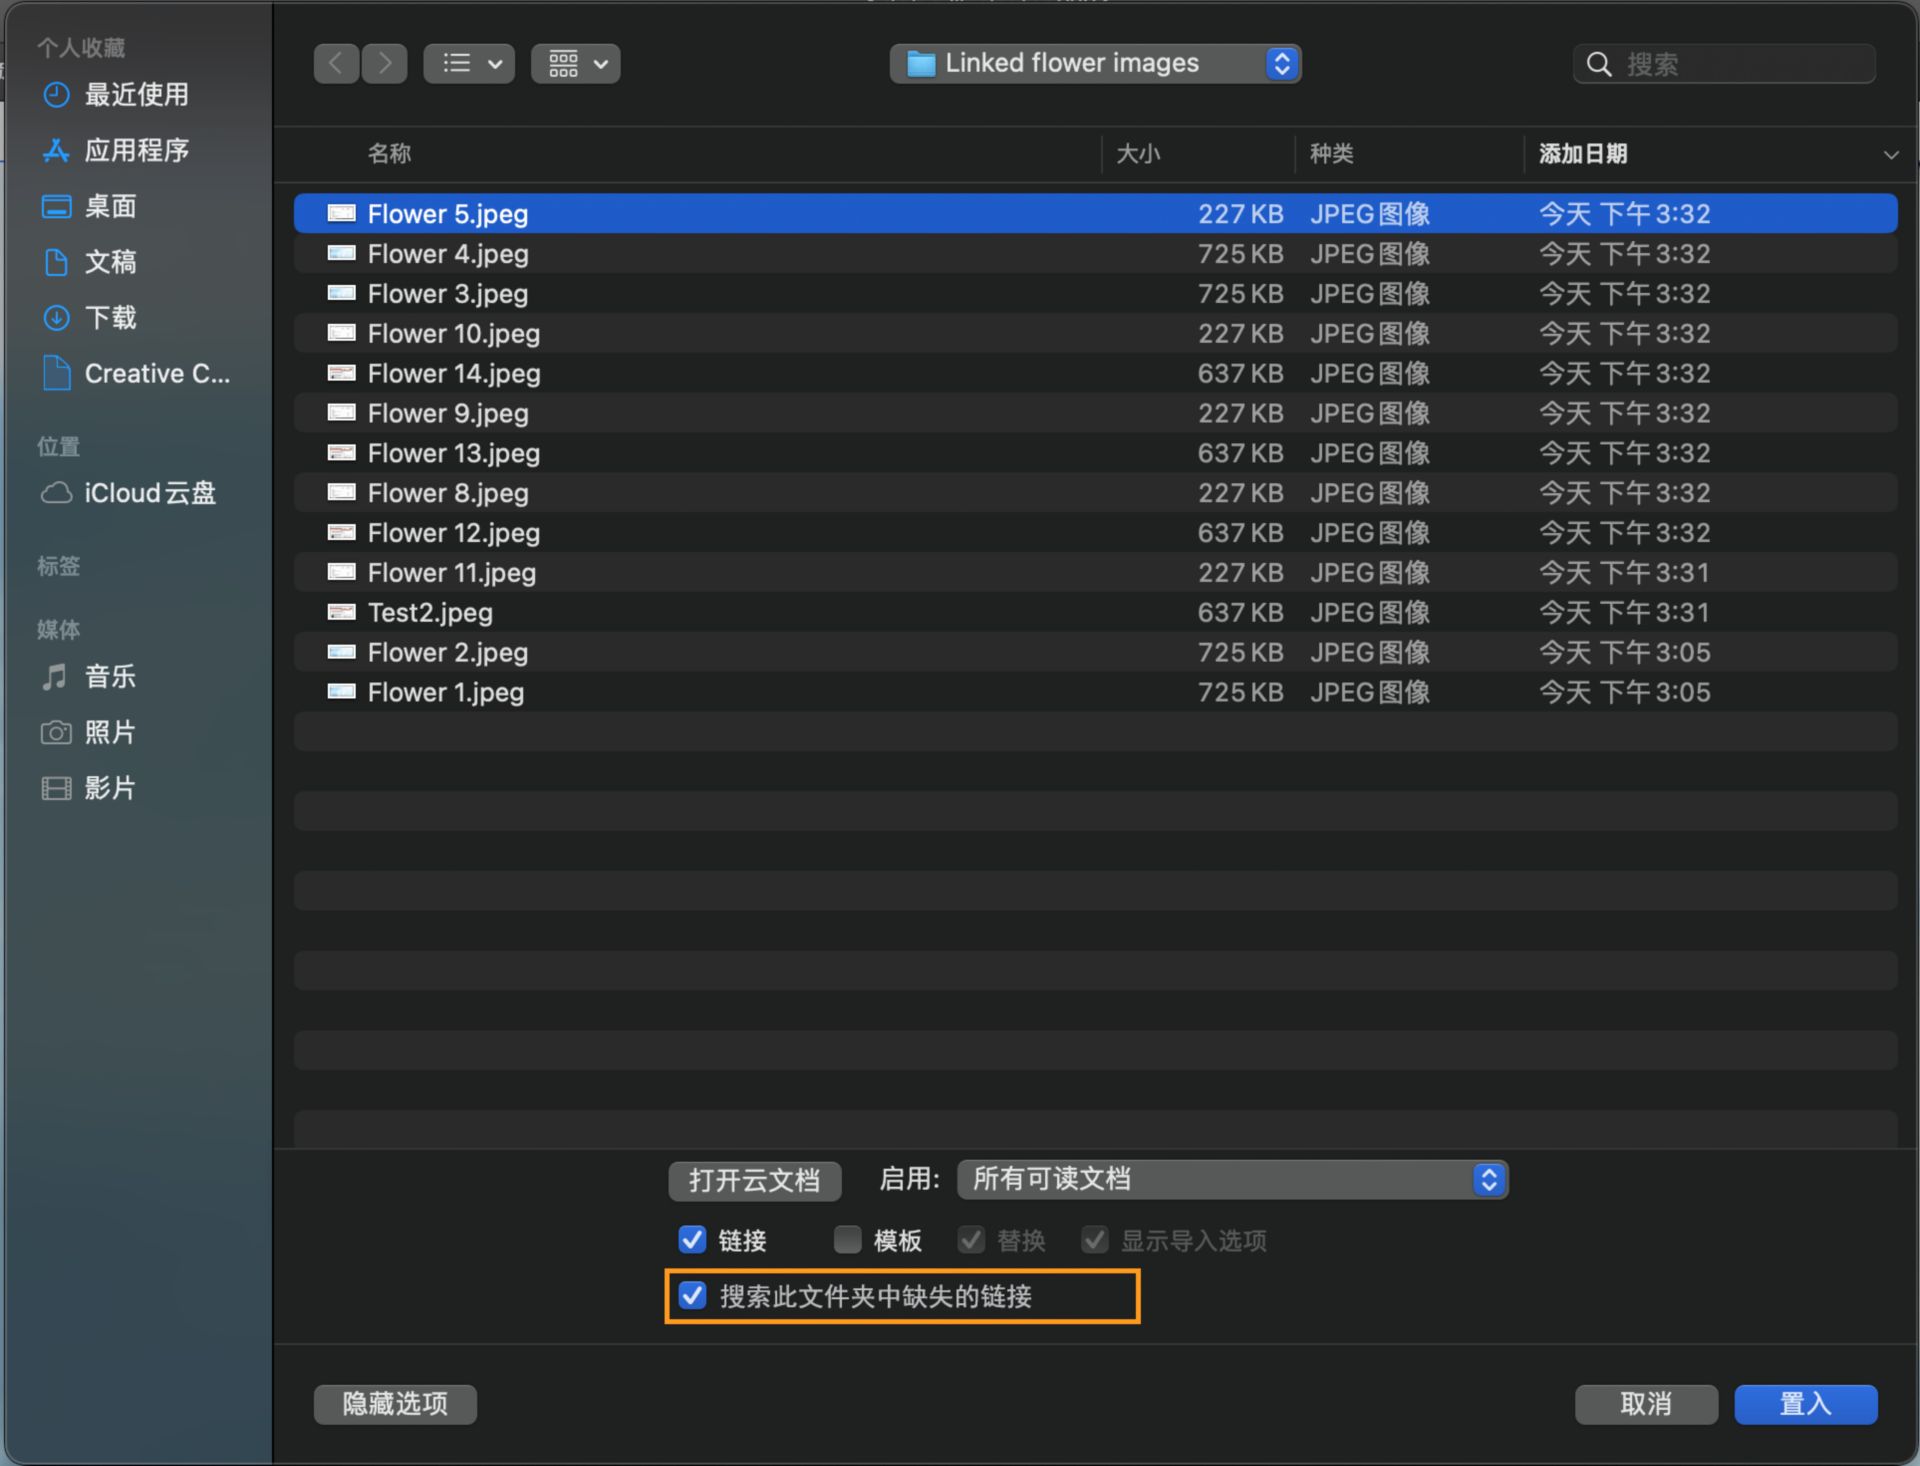Open the list view options dropdown

pos(469,63)
